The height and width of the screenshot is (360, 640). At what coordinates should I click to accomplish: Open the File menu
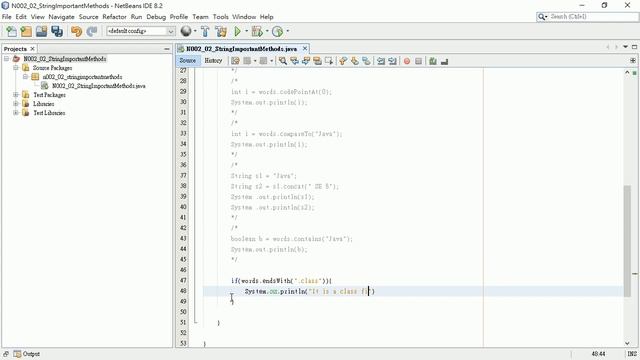point(7,17)
